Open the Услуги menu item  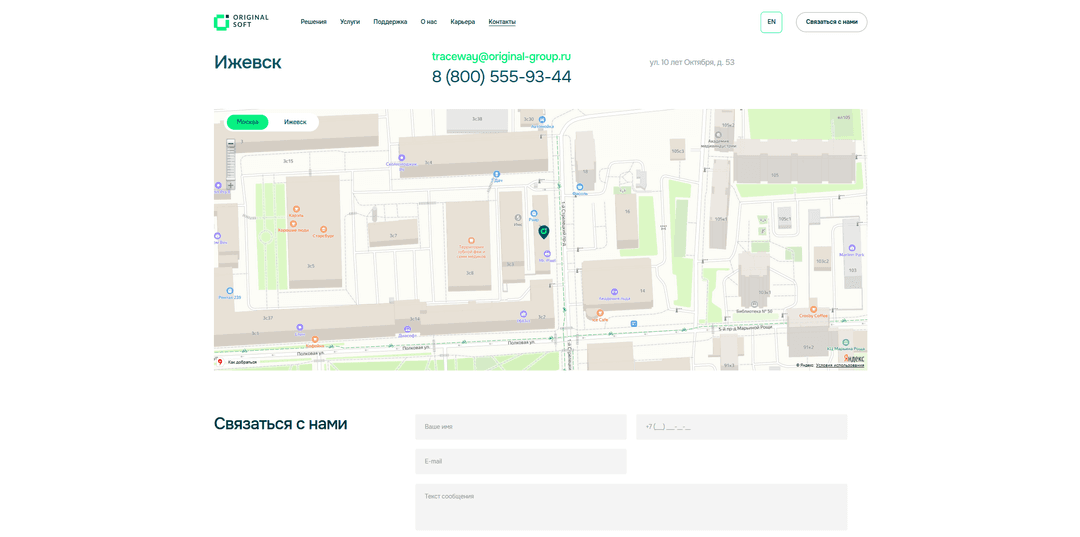pyautogui.click(x=350, y=22)
